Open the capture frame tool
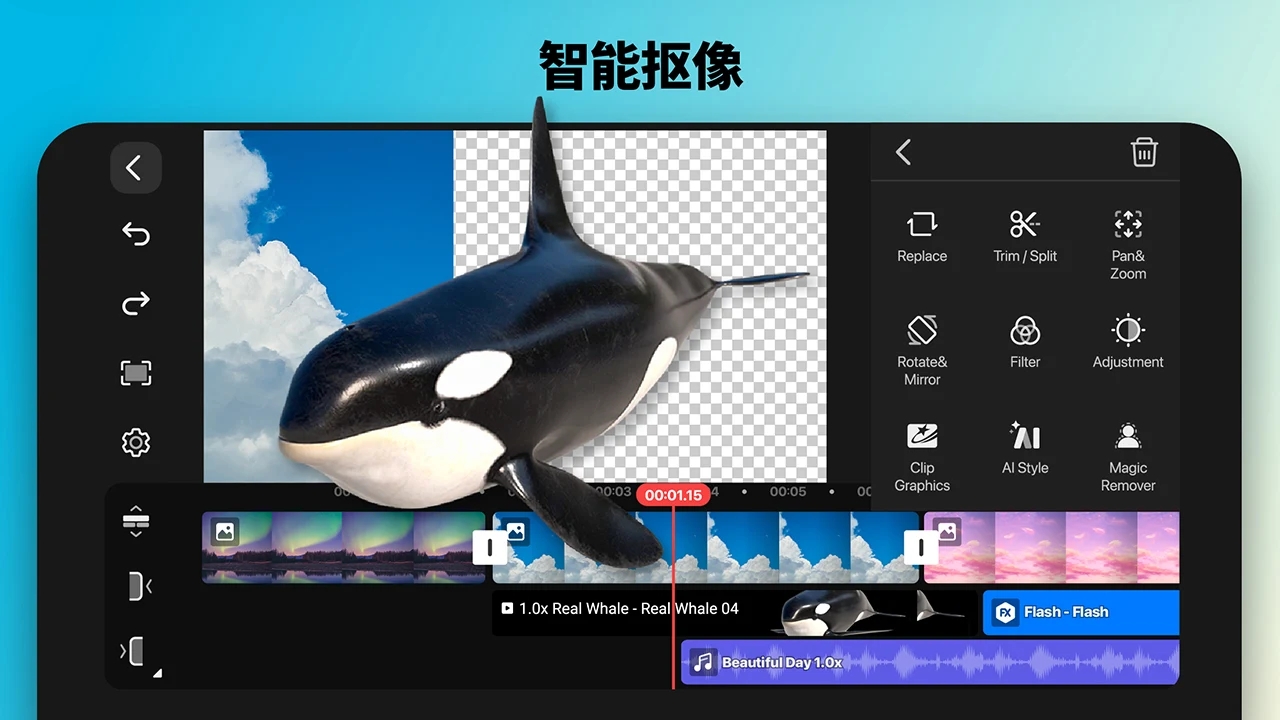 tap(135, 373)
